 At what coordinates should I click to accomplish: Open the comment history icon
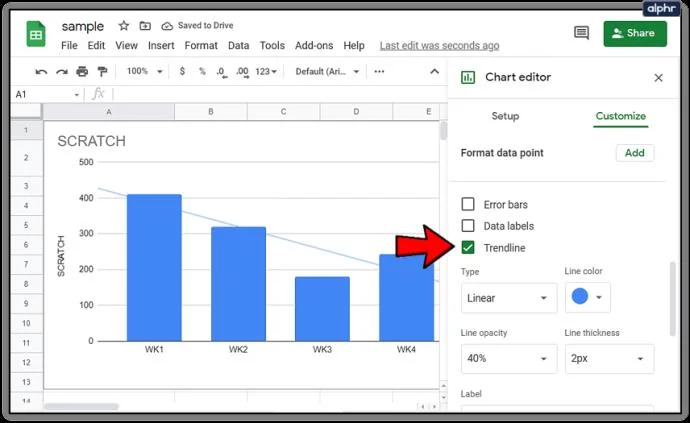[581, 33]
